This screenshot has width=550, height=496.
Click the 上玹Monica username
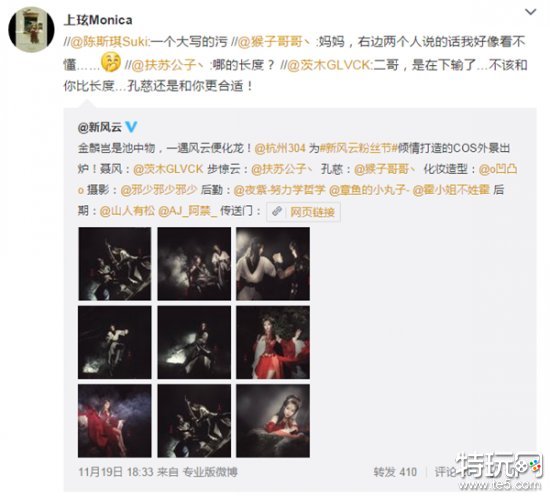pyautogui.click(x=98, y=20)
